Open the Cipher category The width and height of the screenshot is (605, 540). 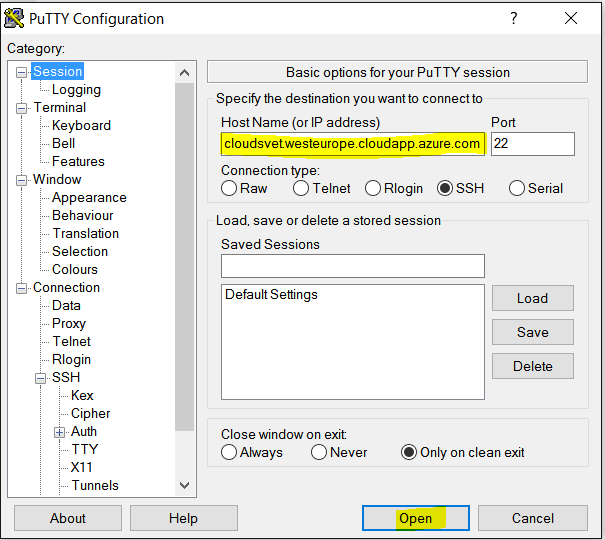coord(91,413)
